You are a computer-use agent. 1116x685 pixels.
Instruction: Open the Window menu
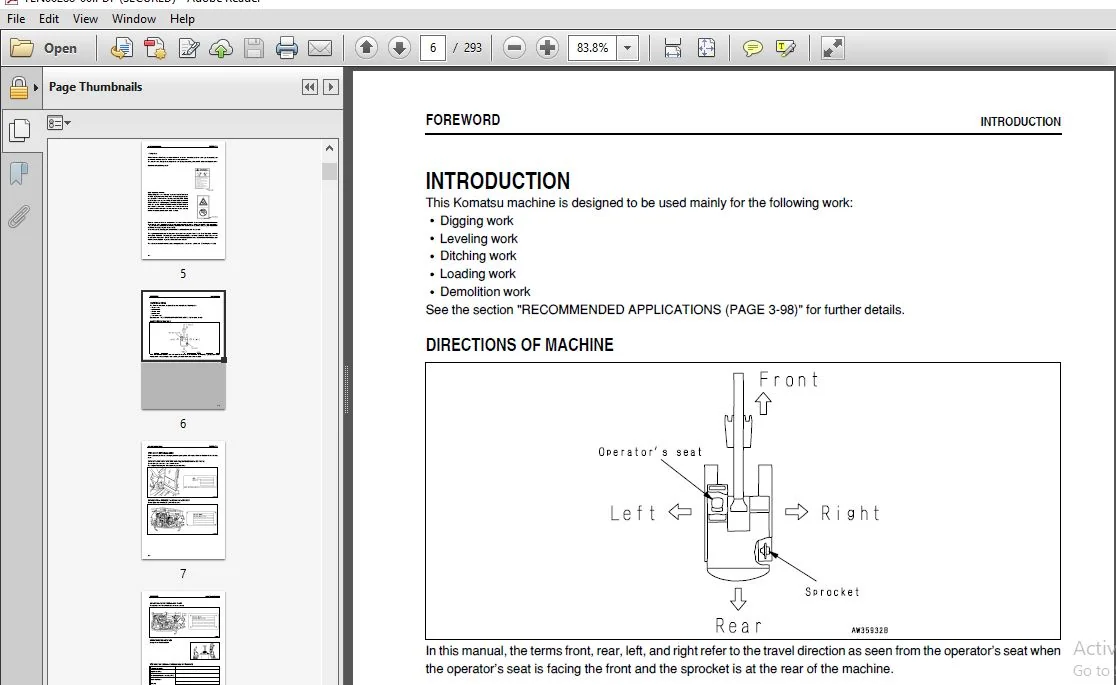click(134, 19)
